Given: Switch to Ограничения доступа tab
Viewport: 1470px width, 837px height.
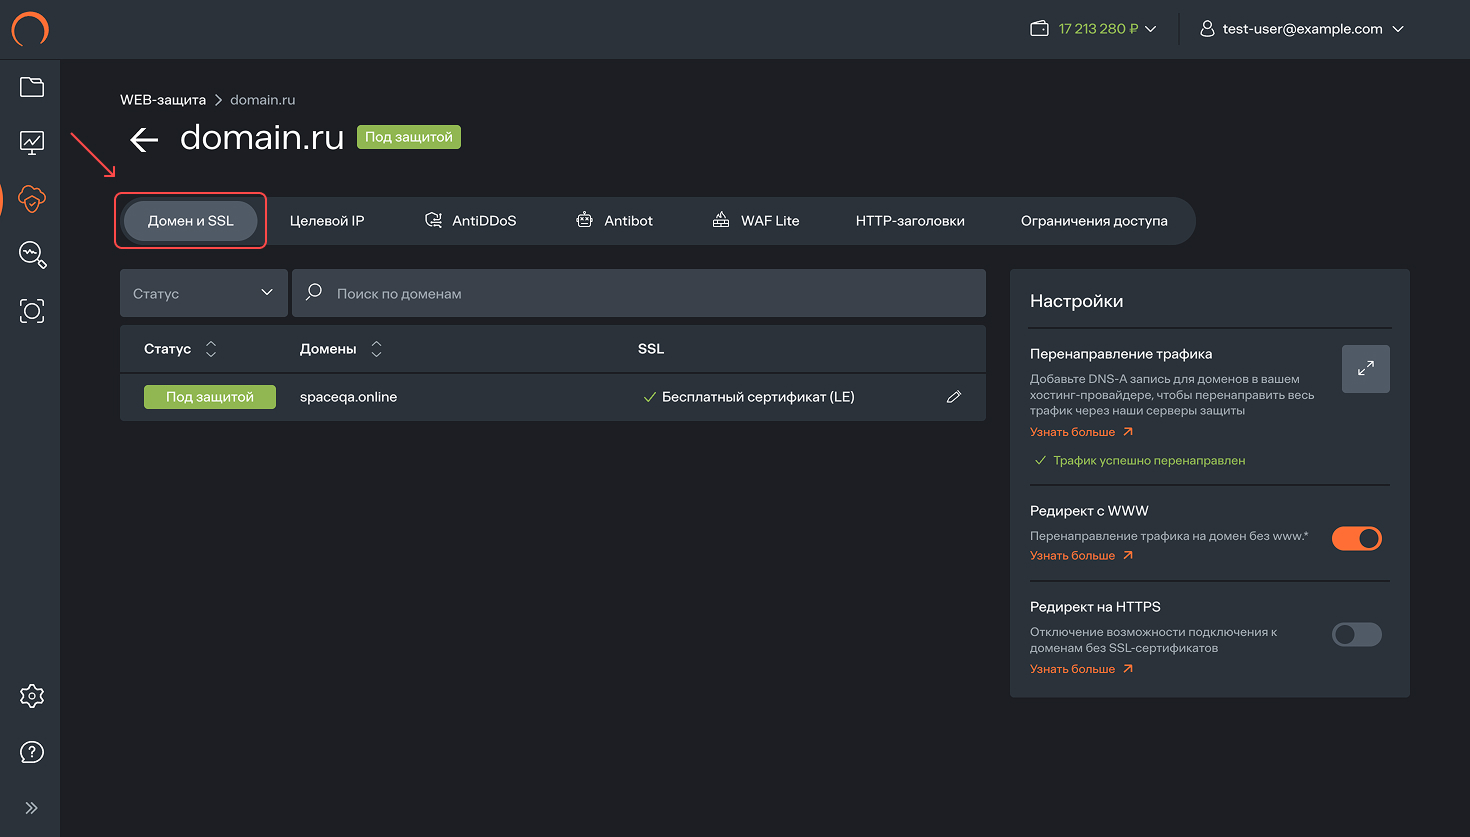Looking at the screenshot, I should coord(1094,221).
